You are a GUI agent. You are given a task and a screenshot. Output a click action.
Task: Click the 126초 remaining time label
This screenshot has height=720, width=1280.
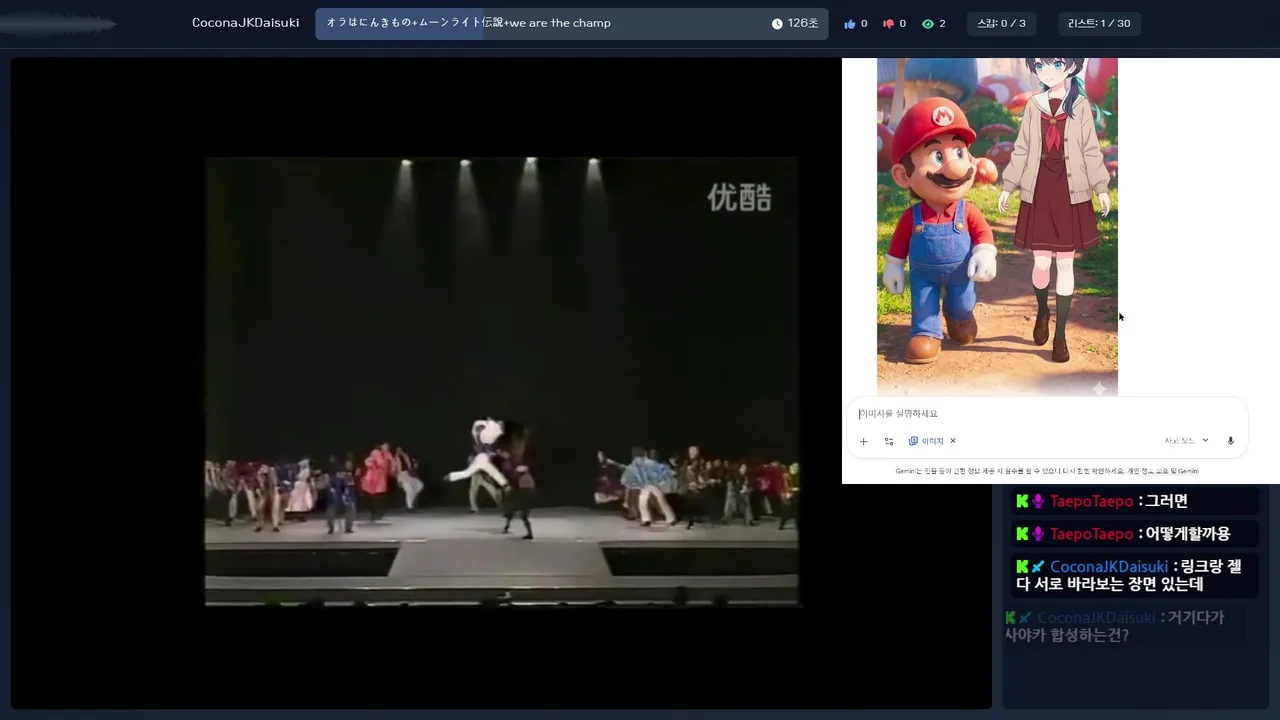coord(803,23)
